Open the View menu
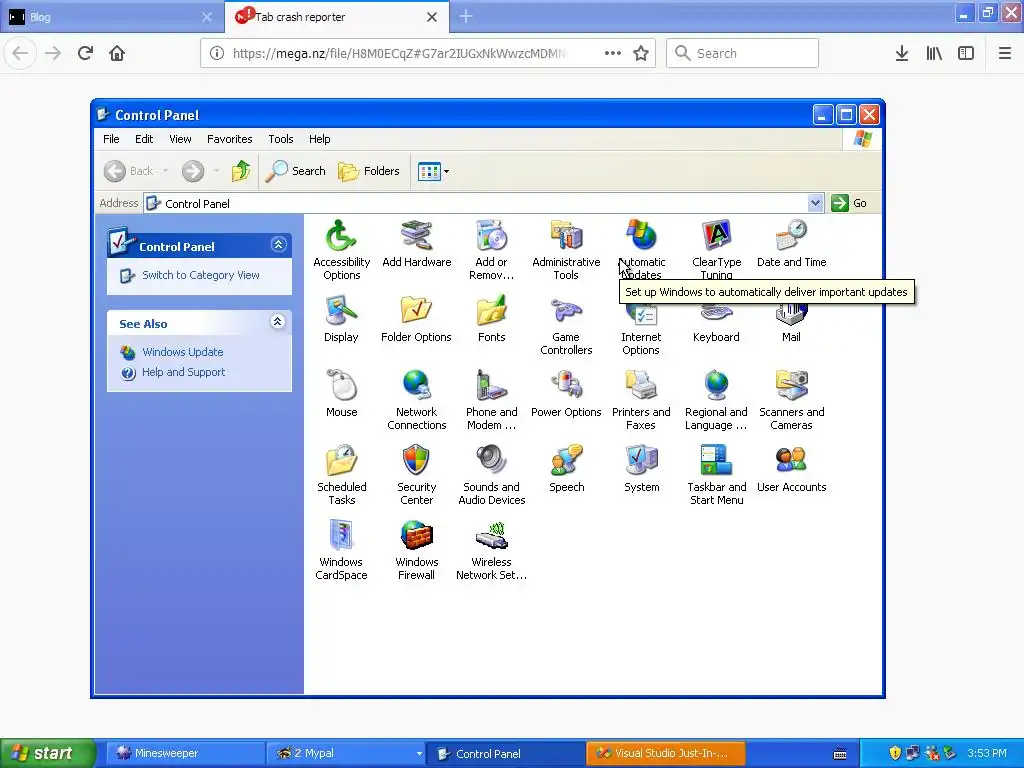 (x=180, y=139)
